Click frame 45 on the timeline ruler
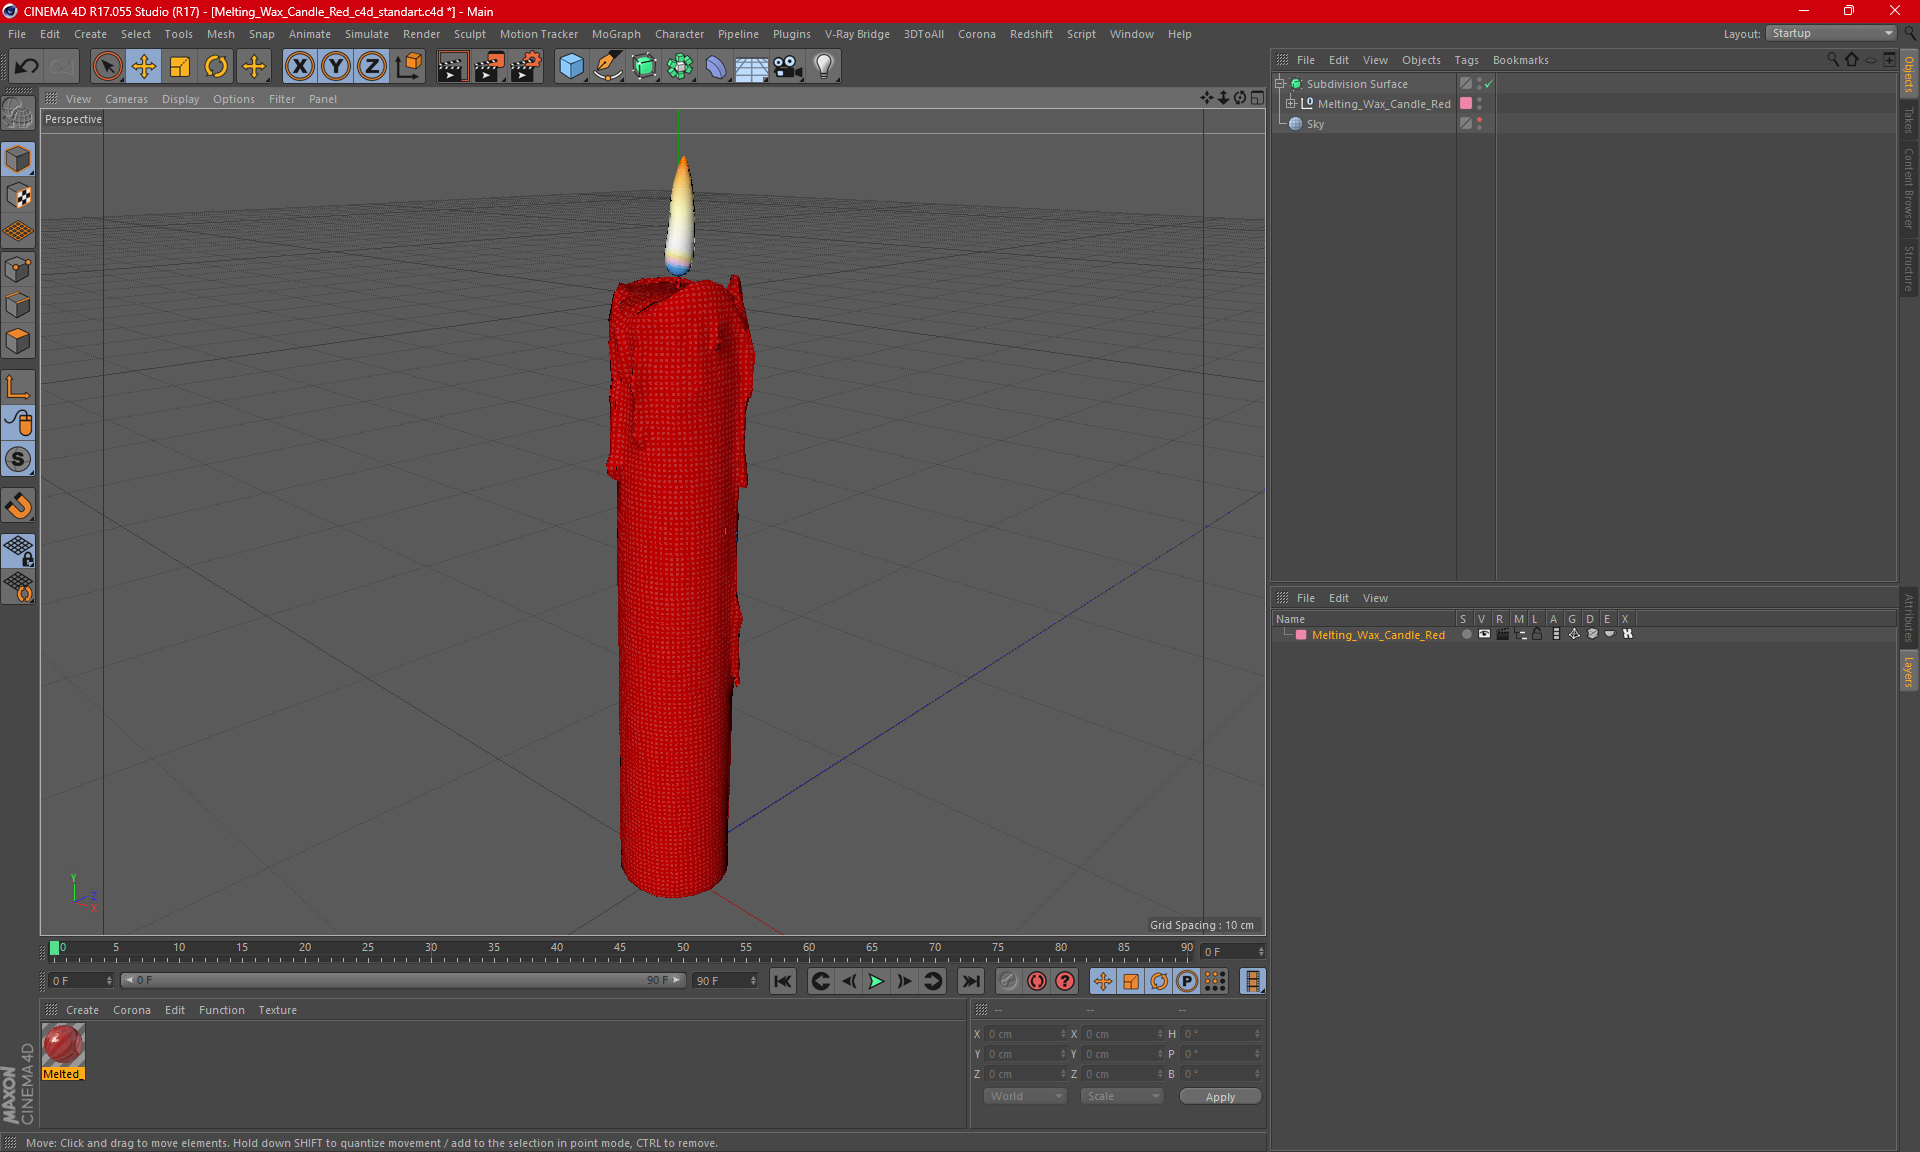Screen dimensions: 1920x1152 pyautogui.click(x=620, y=947)
